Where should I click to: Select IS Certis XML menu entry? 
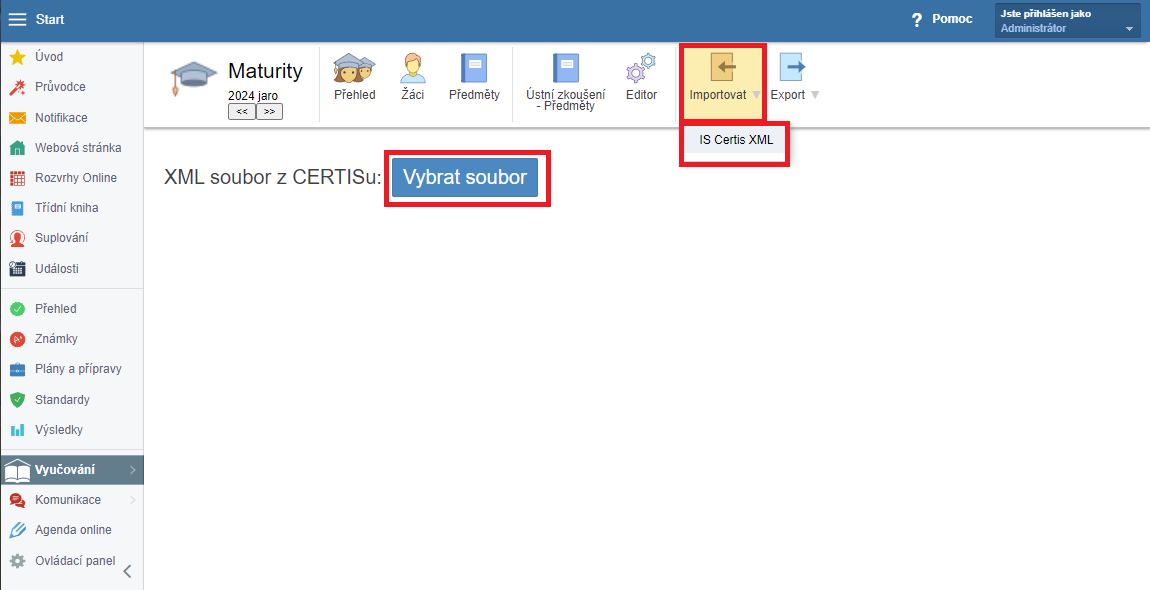pos(736,139)
